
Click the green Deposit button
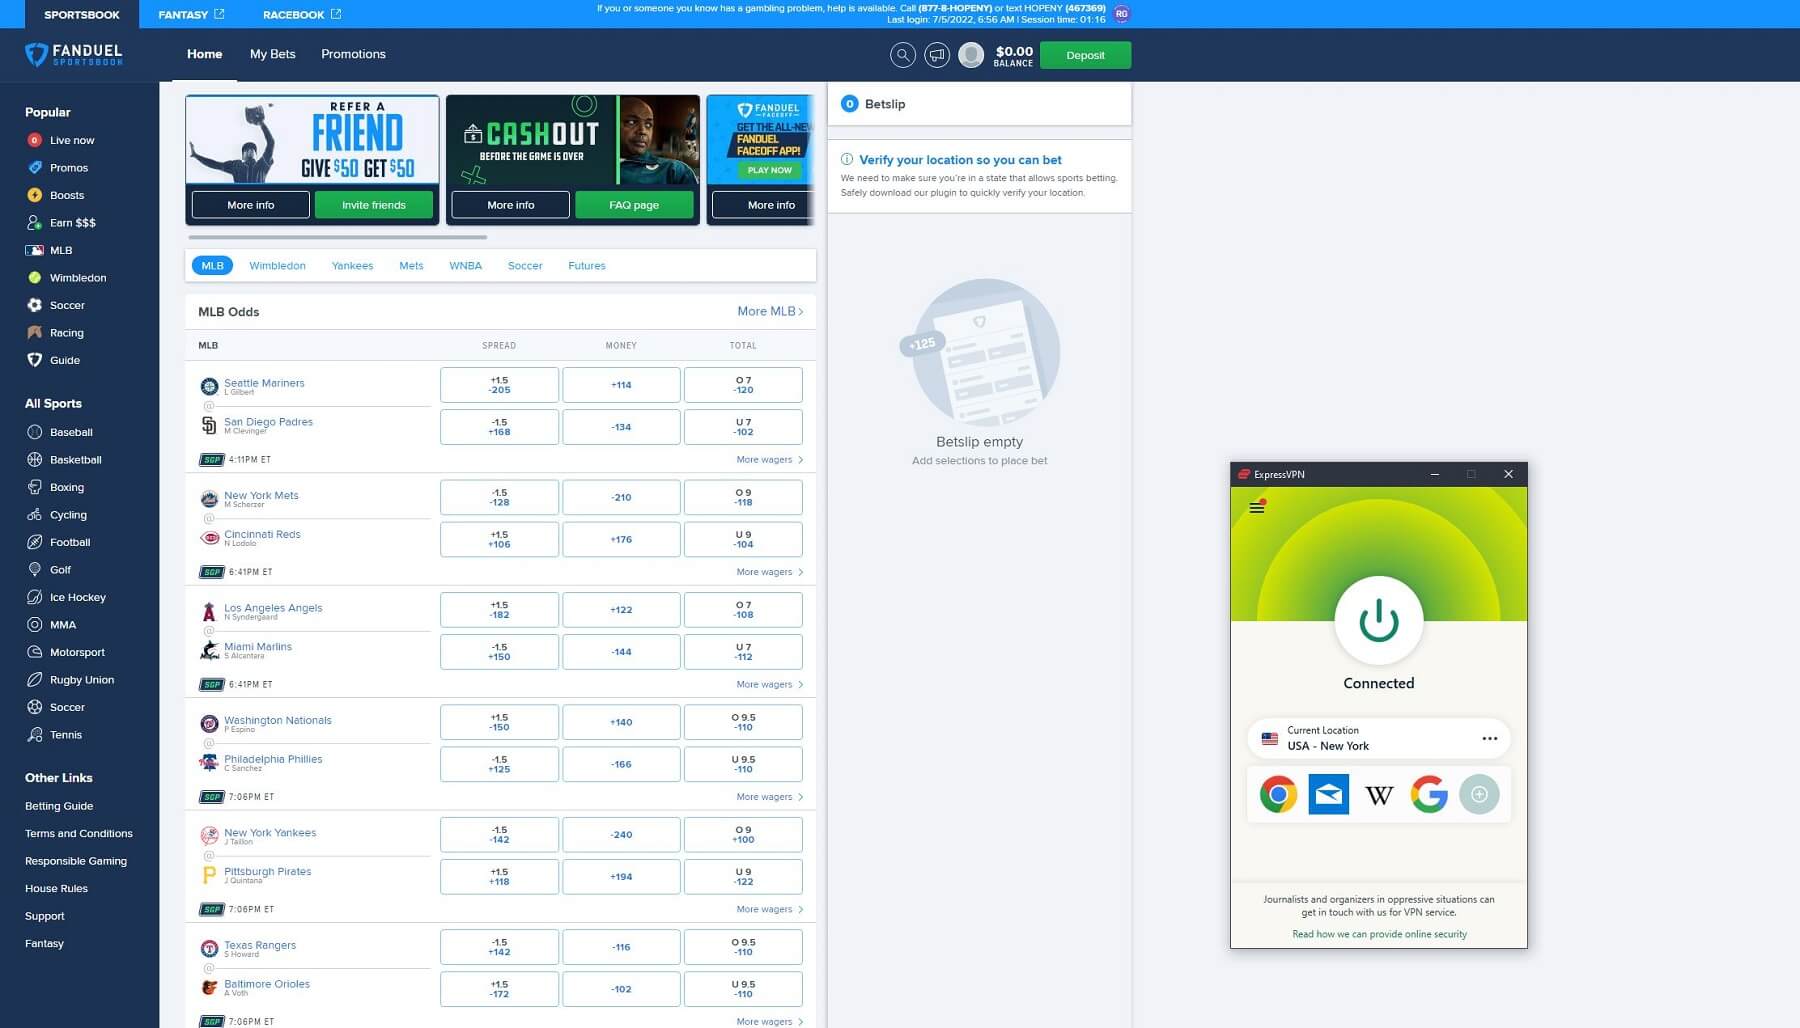[x=1085, y=55]
